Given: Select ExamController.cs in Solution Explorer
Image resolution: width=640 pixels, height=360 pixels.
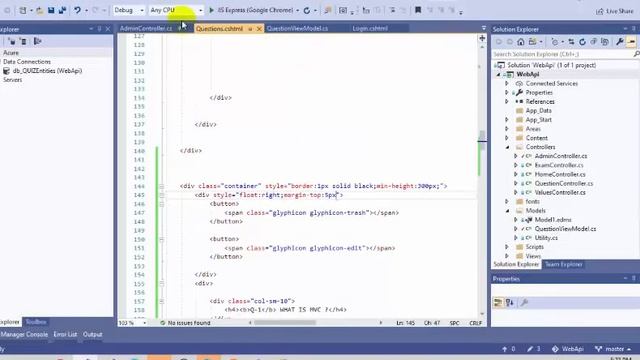Looking at the screenshot, I should (559, 165).
